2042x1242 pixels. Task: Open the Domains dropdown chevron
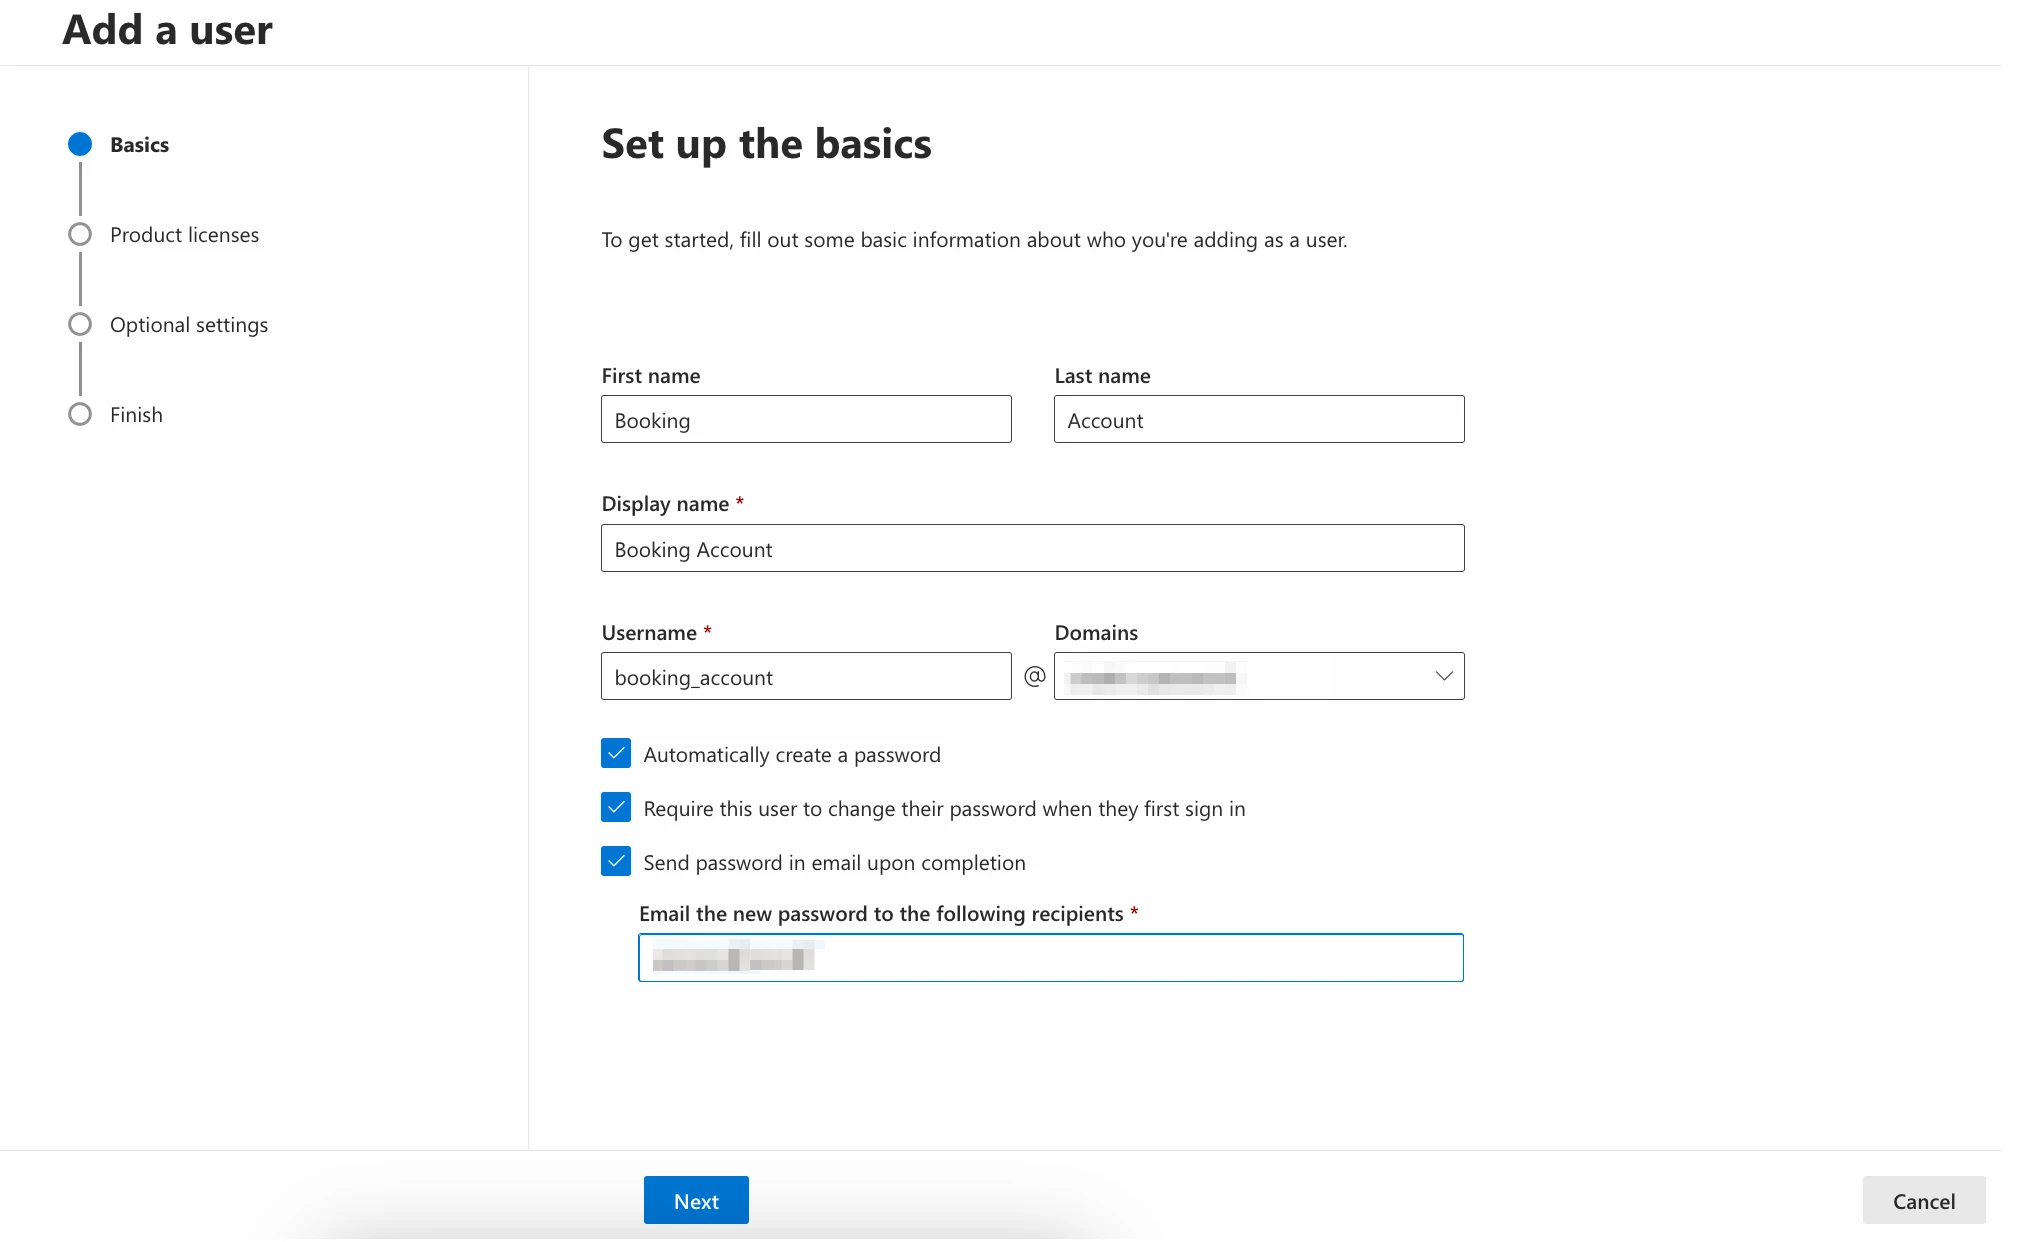(x=1443, y=677)
